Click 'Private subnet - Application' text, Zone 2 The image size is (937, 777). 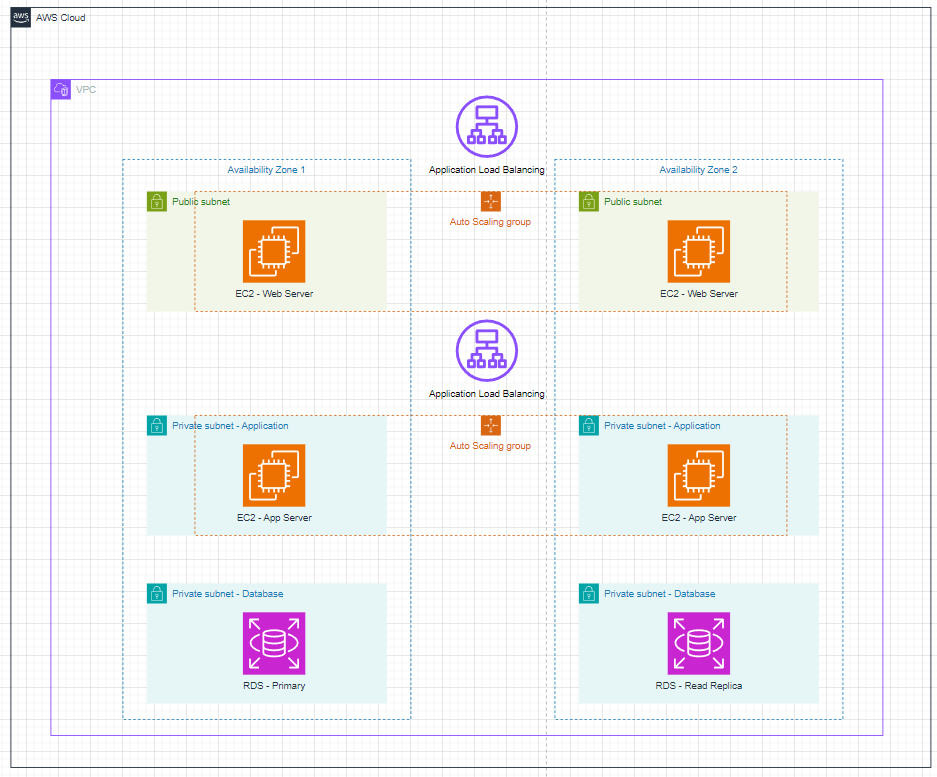click(x=662, y=426)
